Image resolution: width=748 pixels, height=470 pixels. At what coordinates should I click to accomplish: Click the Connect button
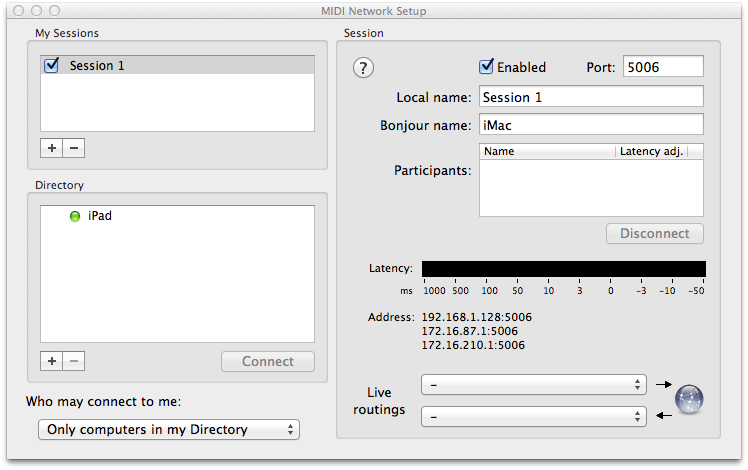[268, 361]
